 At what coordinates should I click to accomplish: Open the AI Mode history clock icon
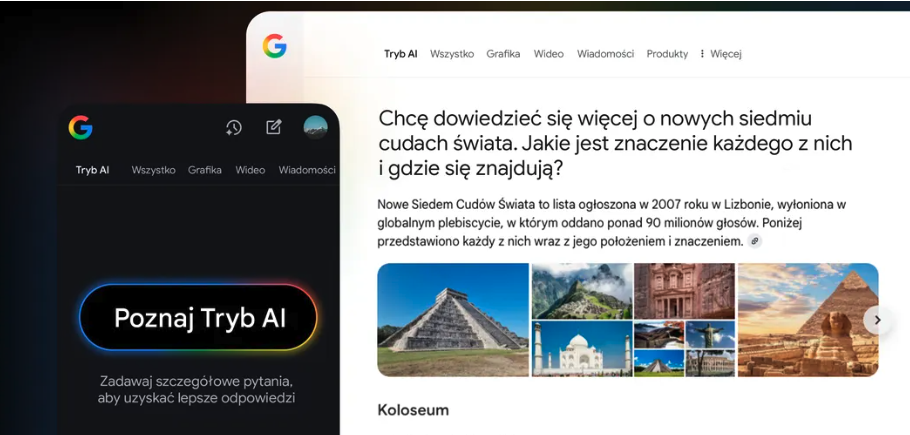(x=234, y=128)
